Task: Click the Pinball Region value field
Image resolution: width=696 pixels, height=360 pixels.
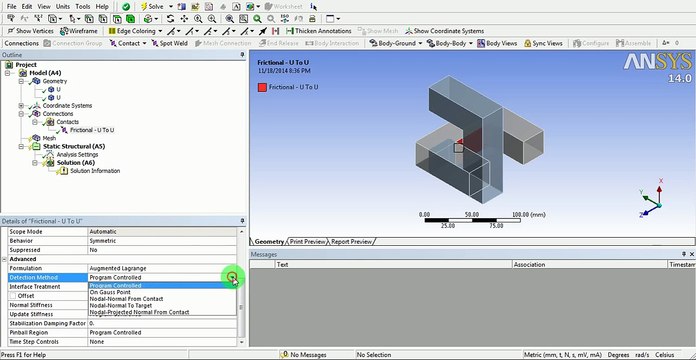Action: pyautogui.click(x=162, y=332)
